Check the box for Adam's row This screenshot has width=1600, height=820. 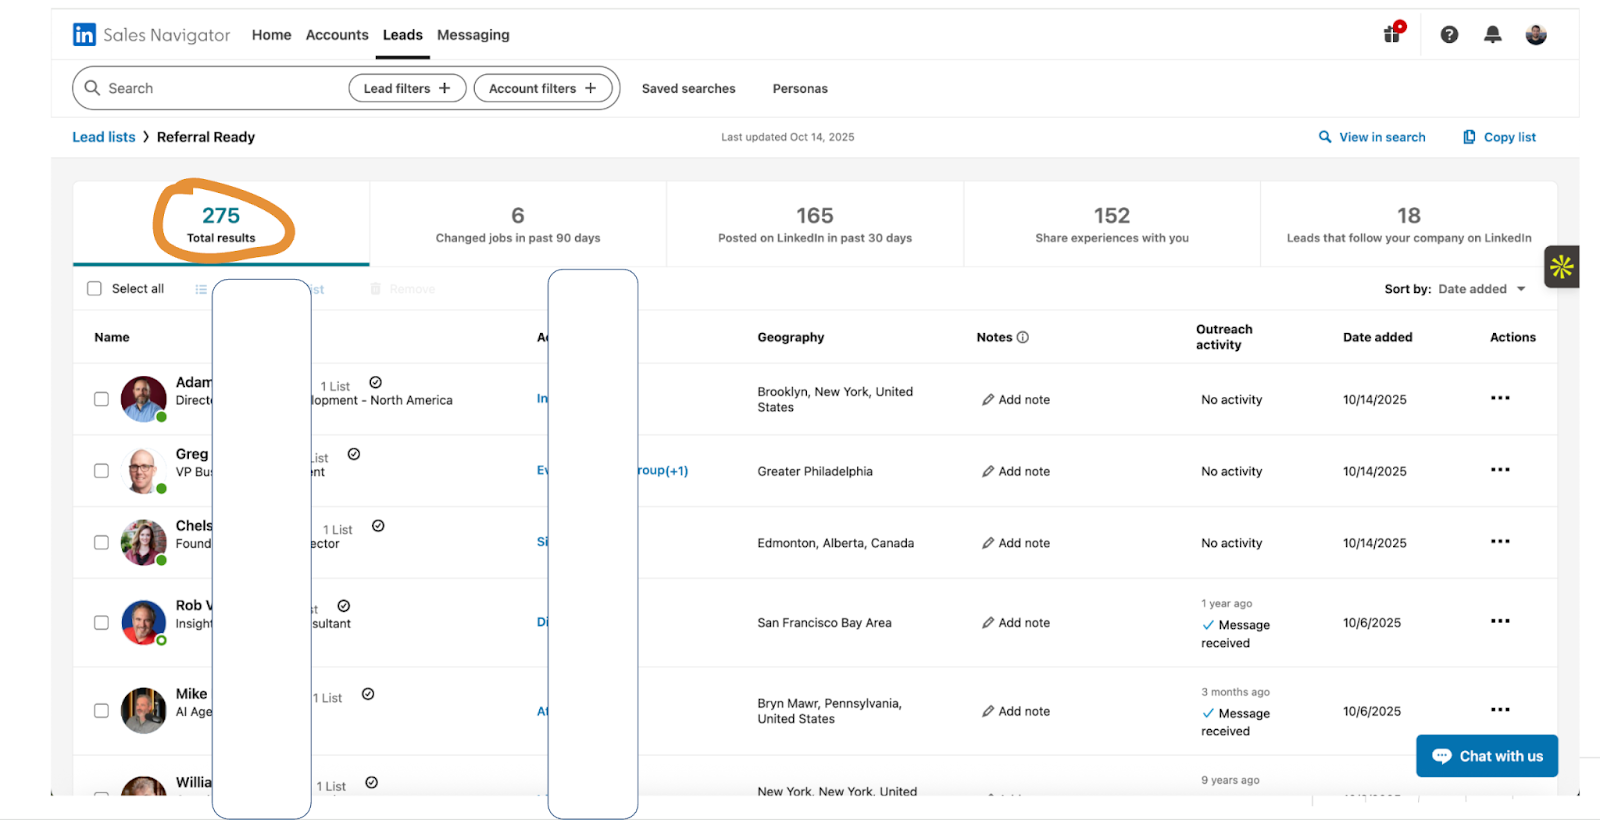click(x=101, y=399)
